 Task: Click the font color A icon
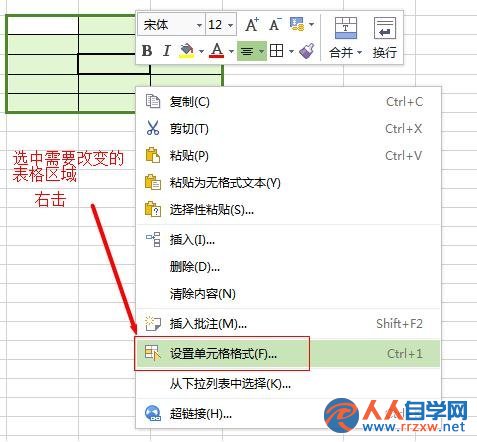(x=217, y=51)
